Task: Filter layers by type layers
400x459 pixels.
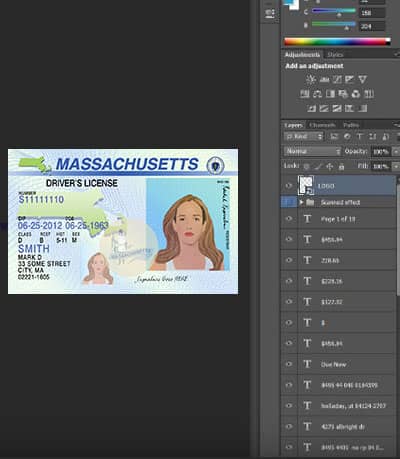Action: click(x=360, y=136)
